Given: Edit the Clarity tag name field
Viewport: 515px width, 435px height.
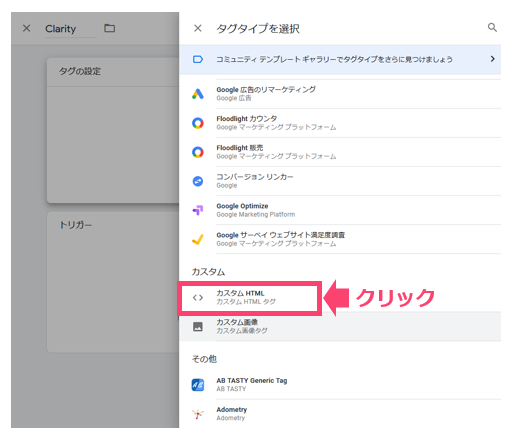Looking at the screenshot, I should [x=71, y=29].
